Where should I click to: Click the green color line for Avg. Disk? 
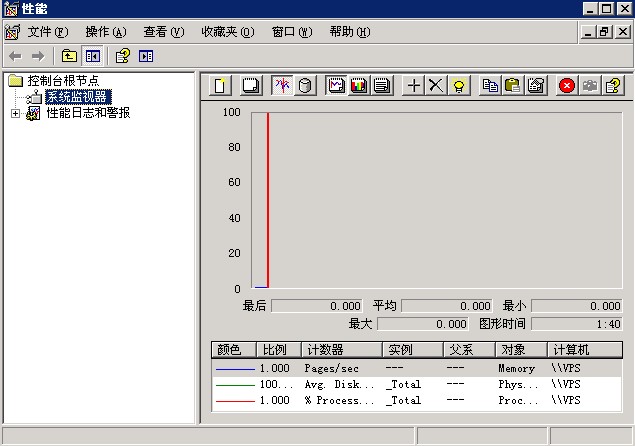[x=235, y=385]
